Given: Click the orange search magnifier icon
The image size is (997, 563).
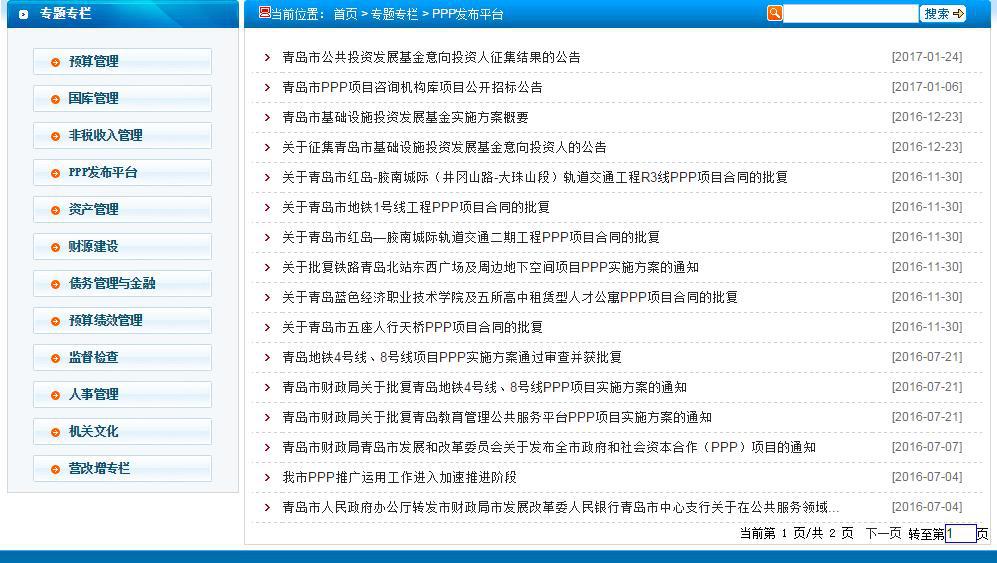Looking at the screenshot, I should coord(774,13).
